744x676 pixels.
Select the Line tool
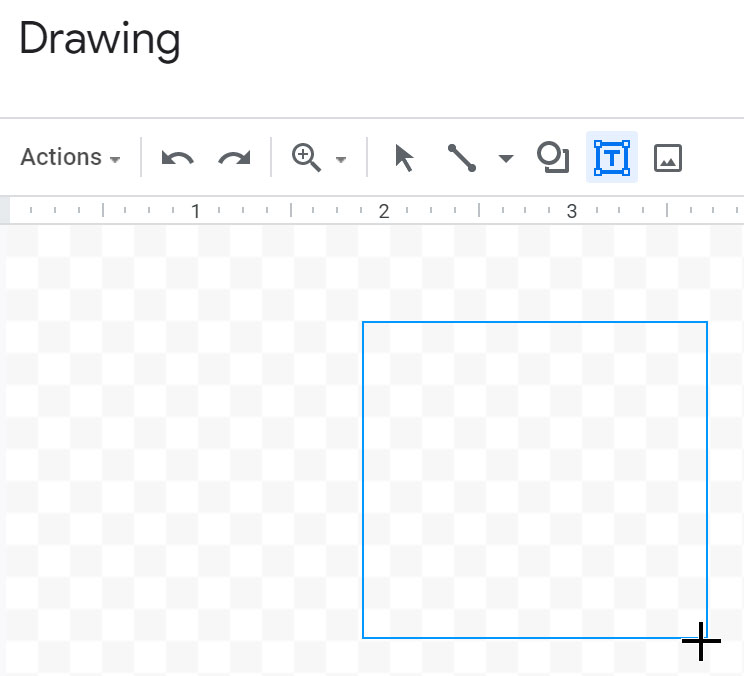462,158
